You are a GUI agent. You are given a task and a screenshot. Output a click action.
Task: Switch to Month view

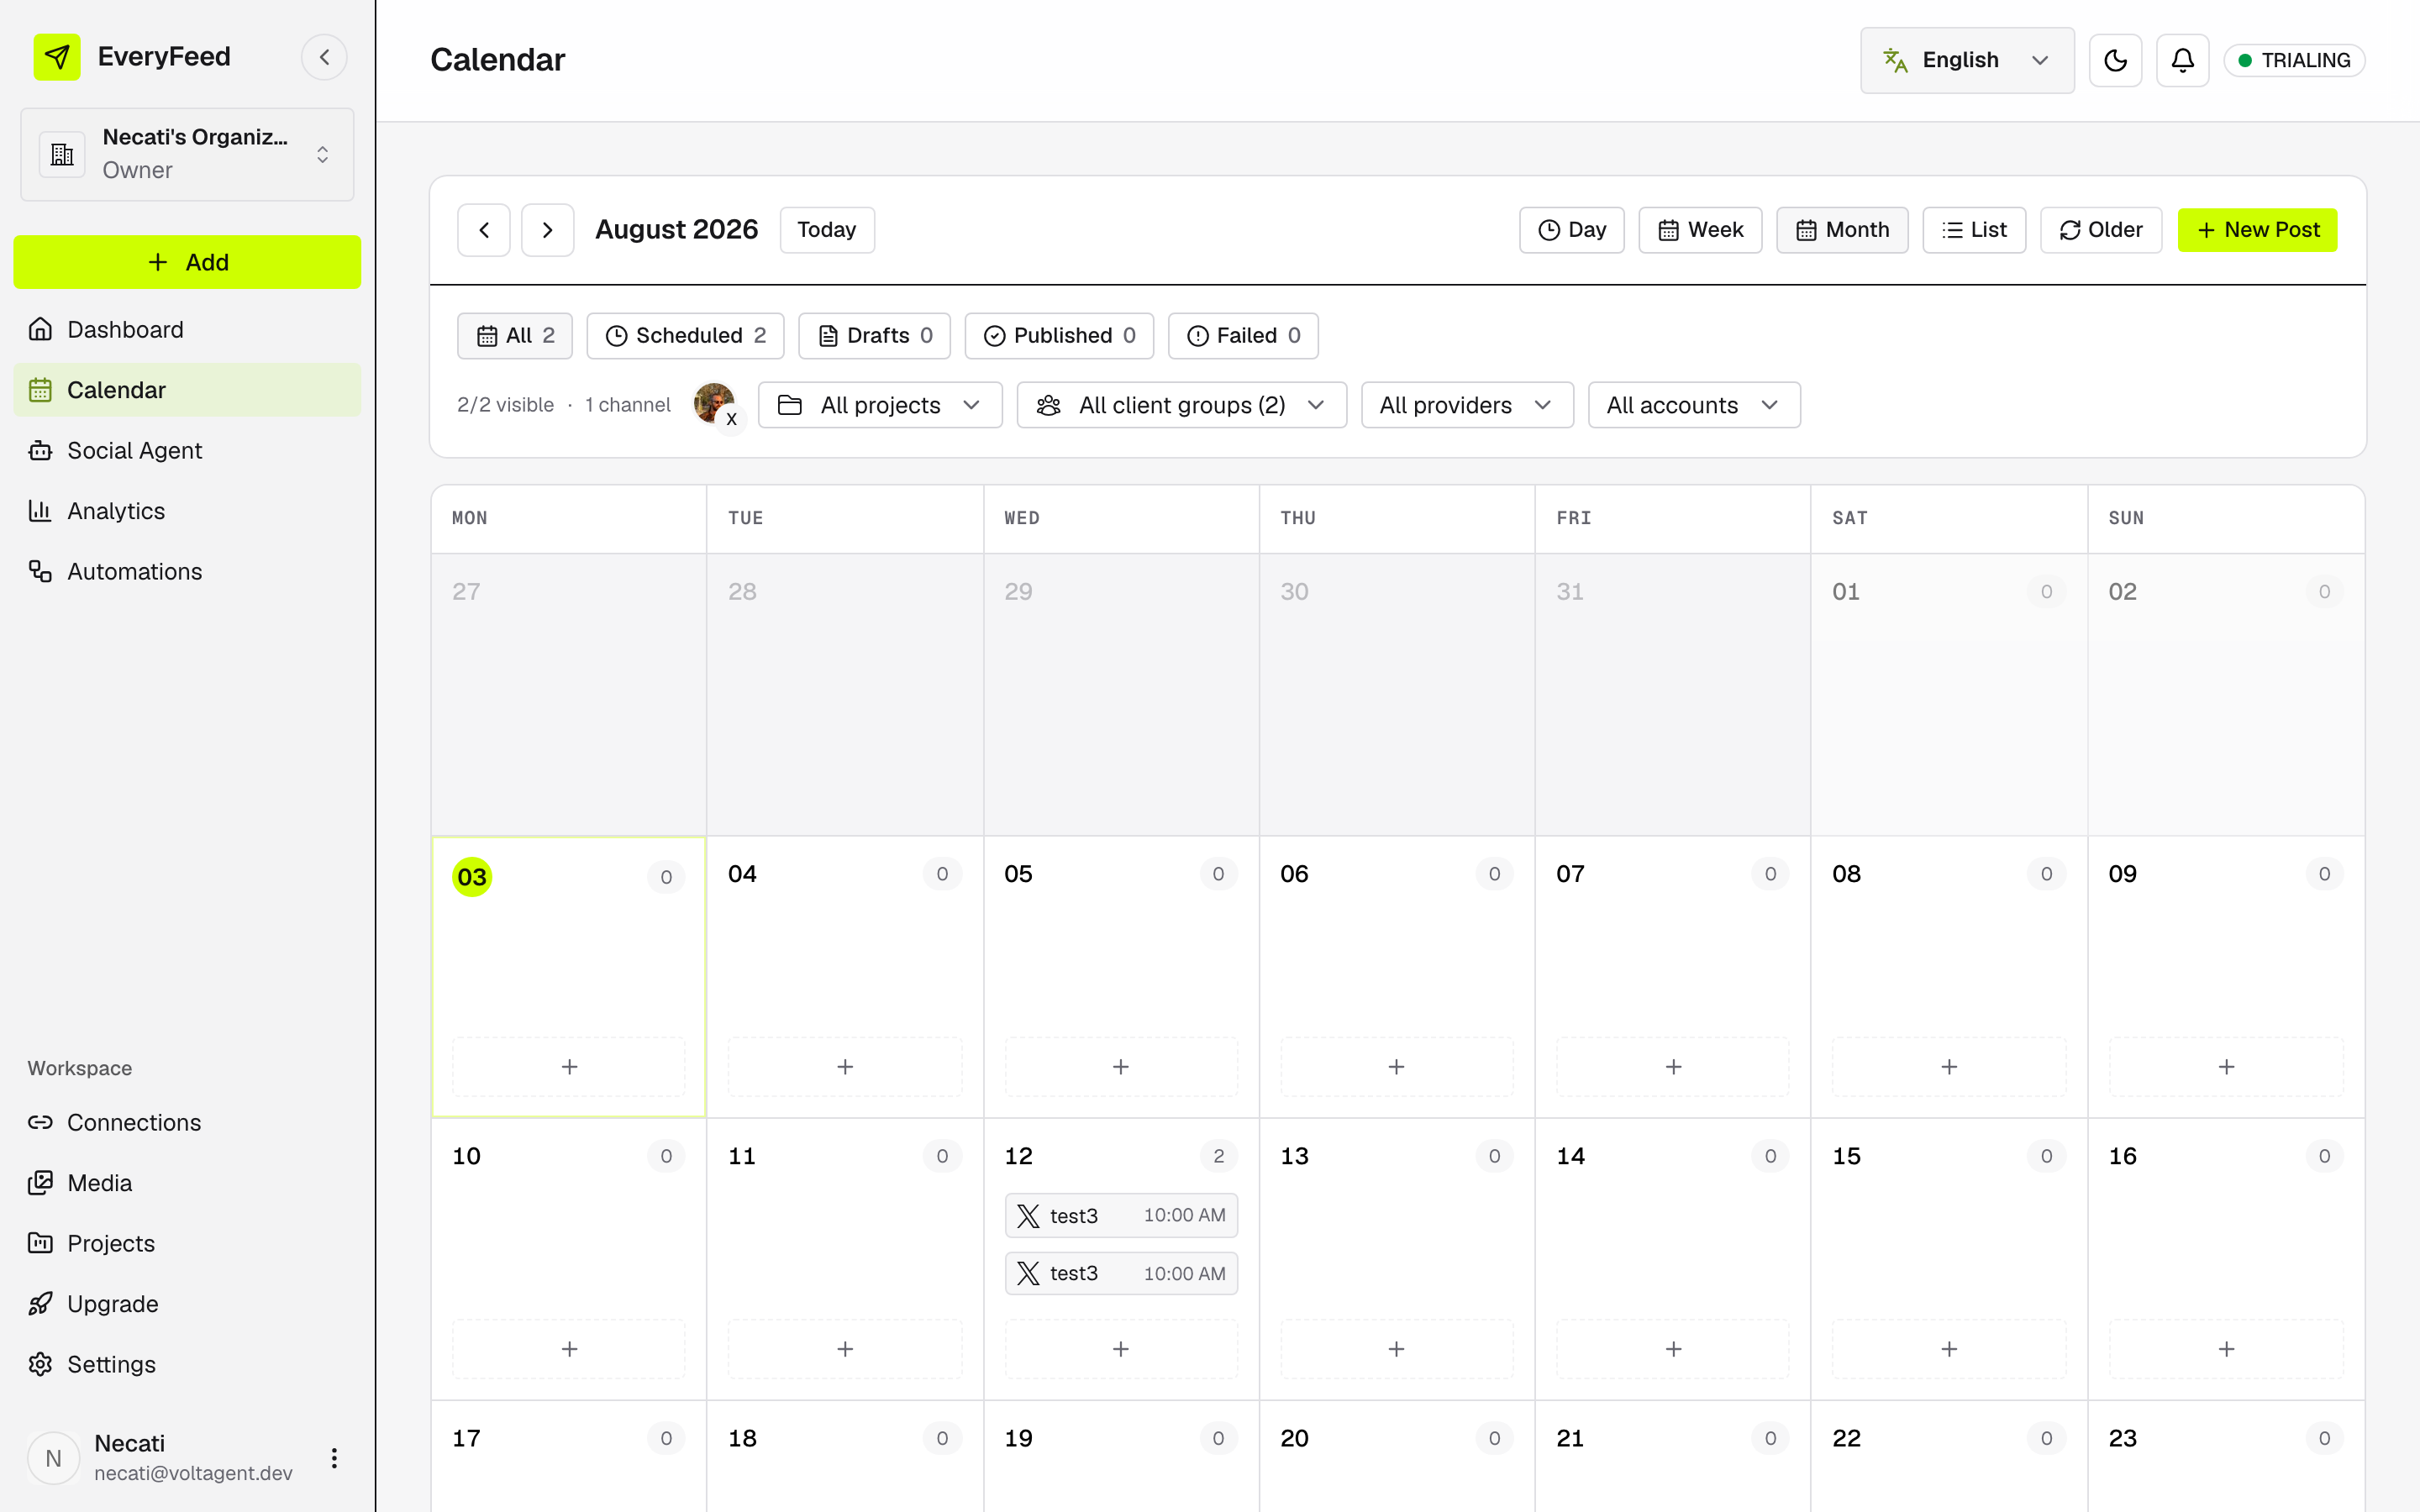[1842, 230]
